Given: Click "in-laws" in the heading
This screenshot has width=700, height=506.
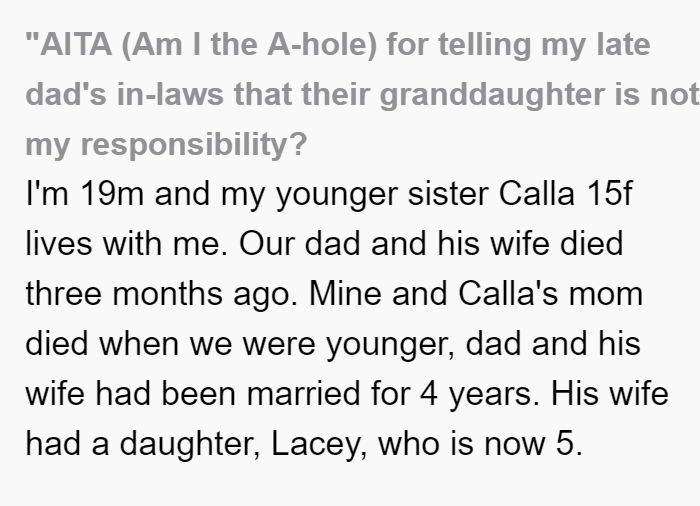Looking at the screenshot, I should pyautogui.click(x=170, y=95).
